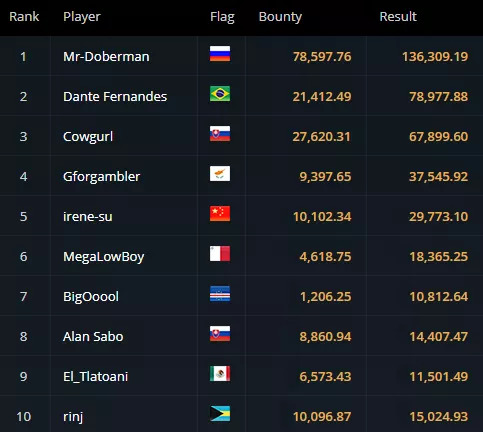
Task: Click the Russian flag beside Mr-Doberman
Action: pos(220,54)
